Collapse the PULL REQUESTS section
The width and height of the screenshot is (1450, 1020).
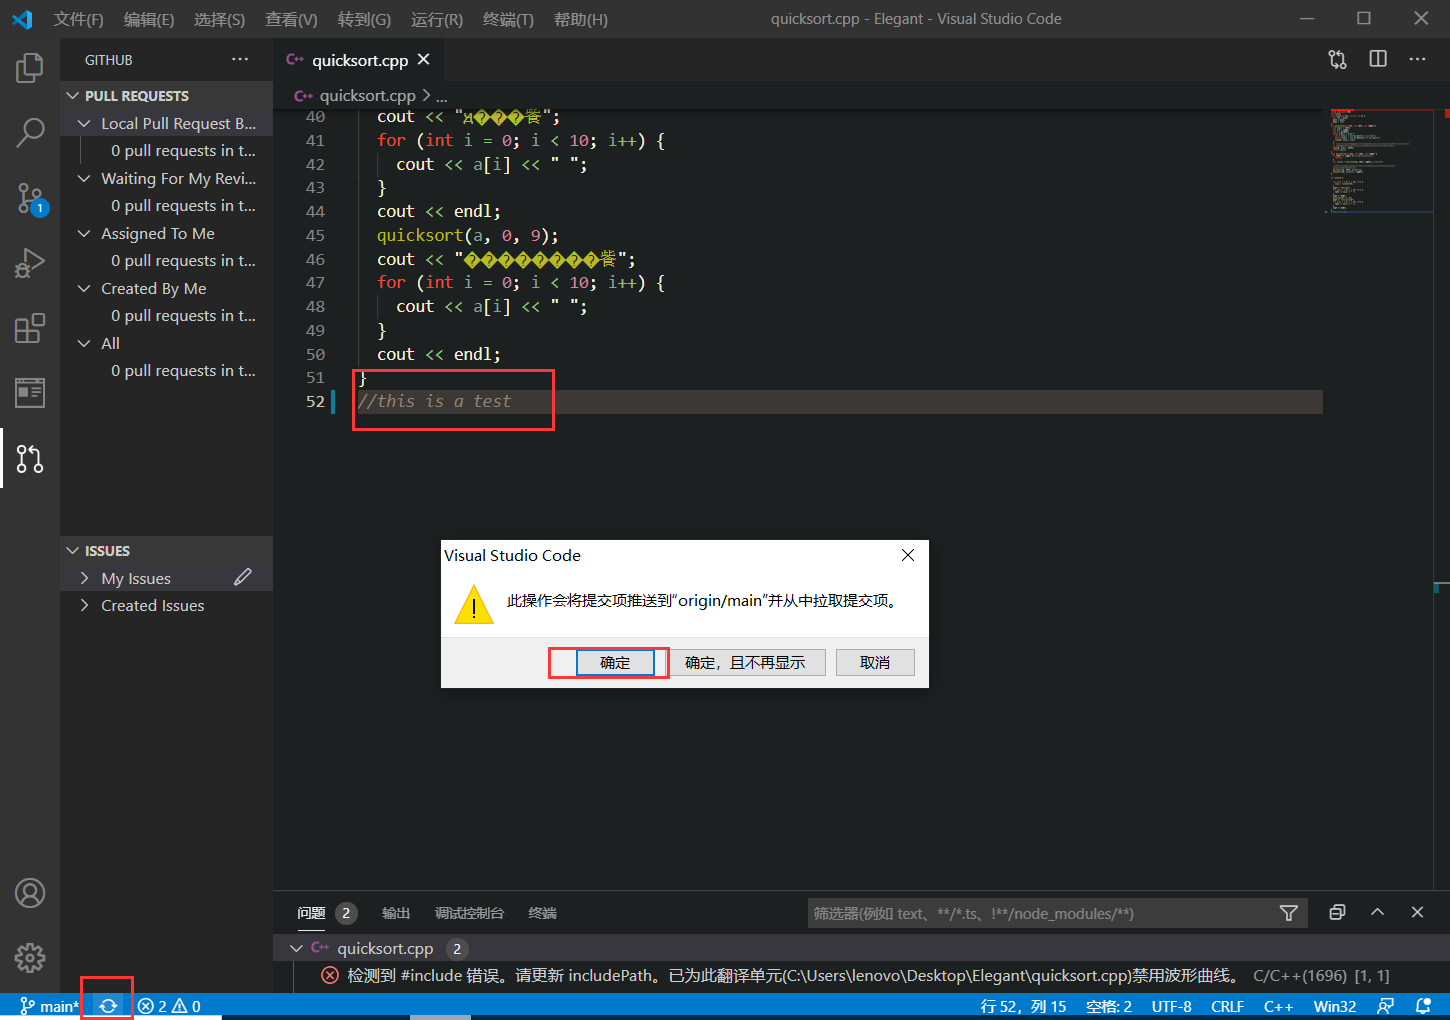[x=72, y=96]
